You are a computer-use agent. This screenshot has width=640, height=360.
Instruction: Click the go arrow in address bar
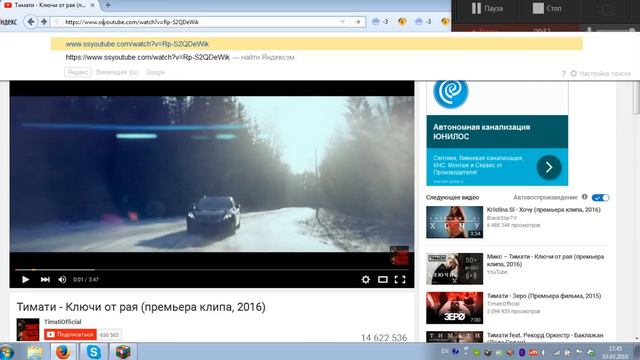(358, 22)
